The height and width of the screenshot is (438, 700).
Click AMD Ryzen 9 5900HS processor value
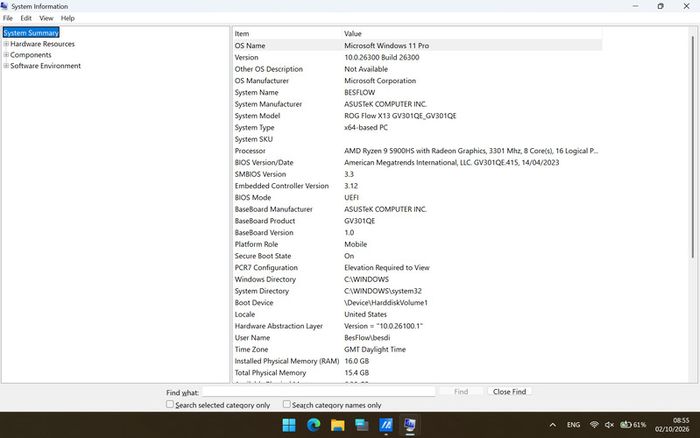coord(471,151)
